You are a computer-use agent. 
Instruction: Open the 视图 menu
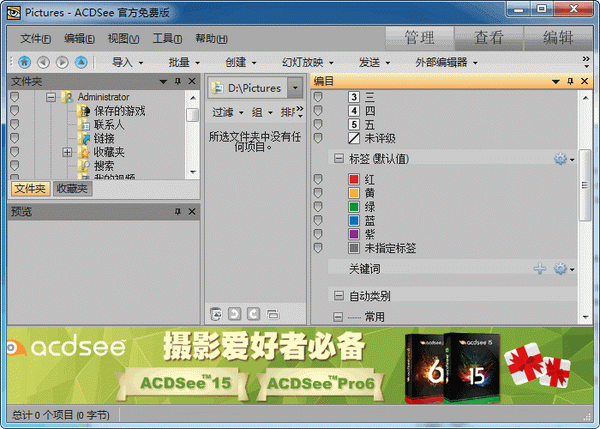pos(123,38)
